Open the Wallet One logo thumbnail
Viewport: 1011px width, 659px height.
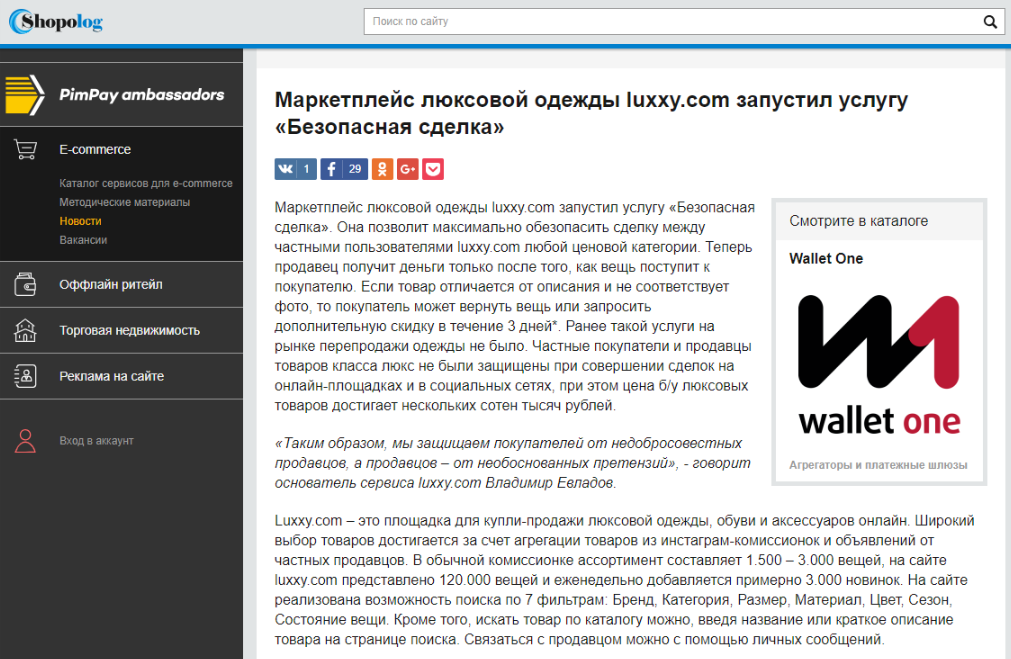[879, 365]
